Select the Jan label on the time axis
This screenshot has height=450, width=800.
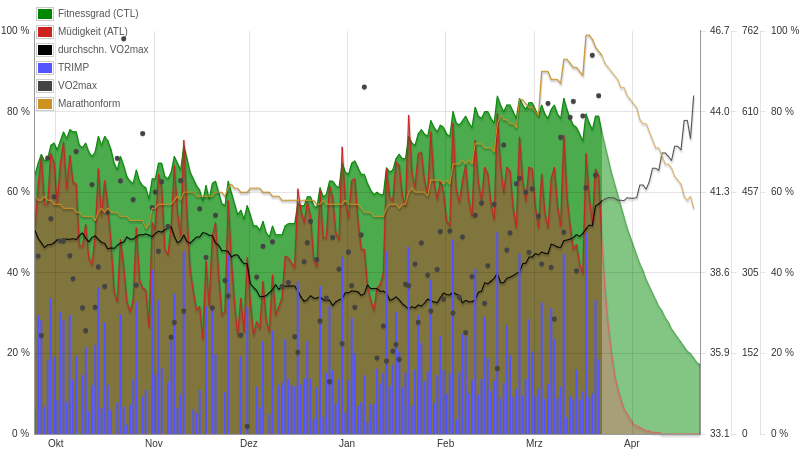tap(347, 443)
